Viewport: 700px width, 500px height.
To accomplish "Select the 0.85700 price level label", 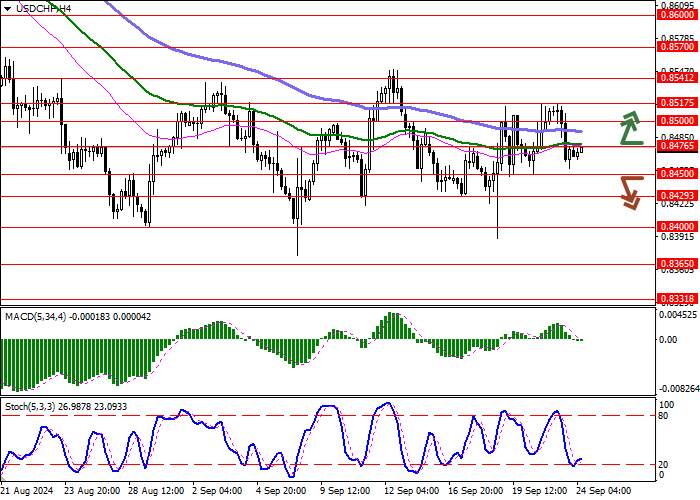I will [677, 46].
